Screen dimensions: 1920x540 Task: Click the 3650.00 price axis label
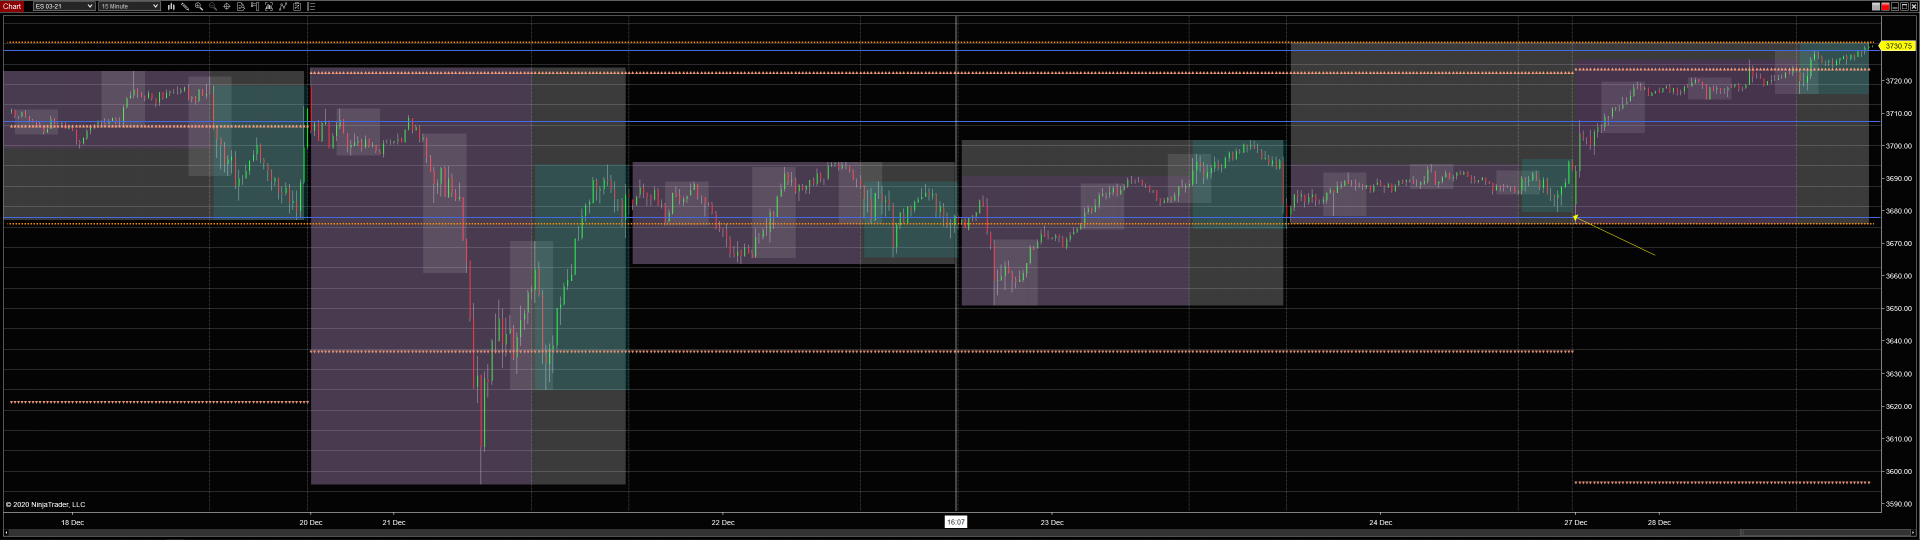(x=1898, y=309)
